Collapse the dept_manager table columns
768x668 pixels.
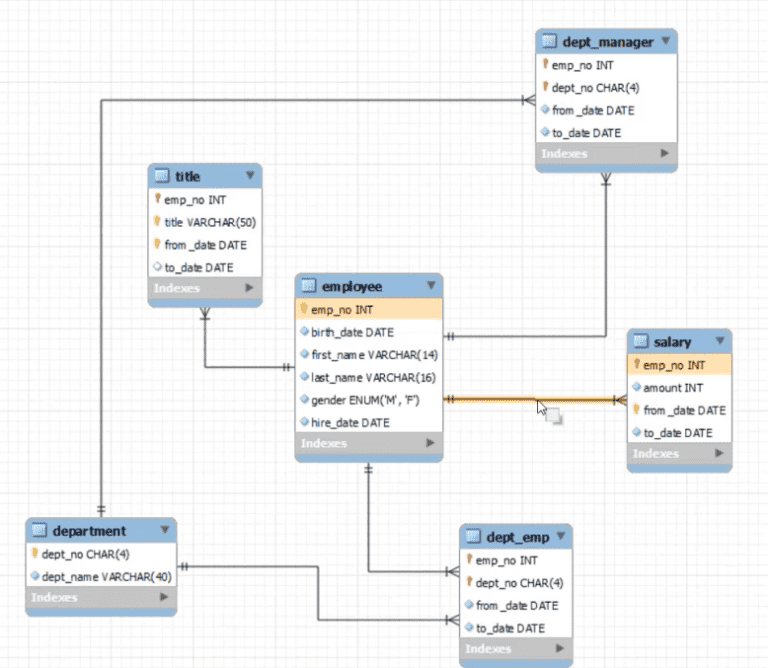(666, 41)
